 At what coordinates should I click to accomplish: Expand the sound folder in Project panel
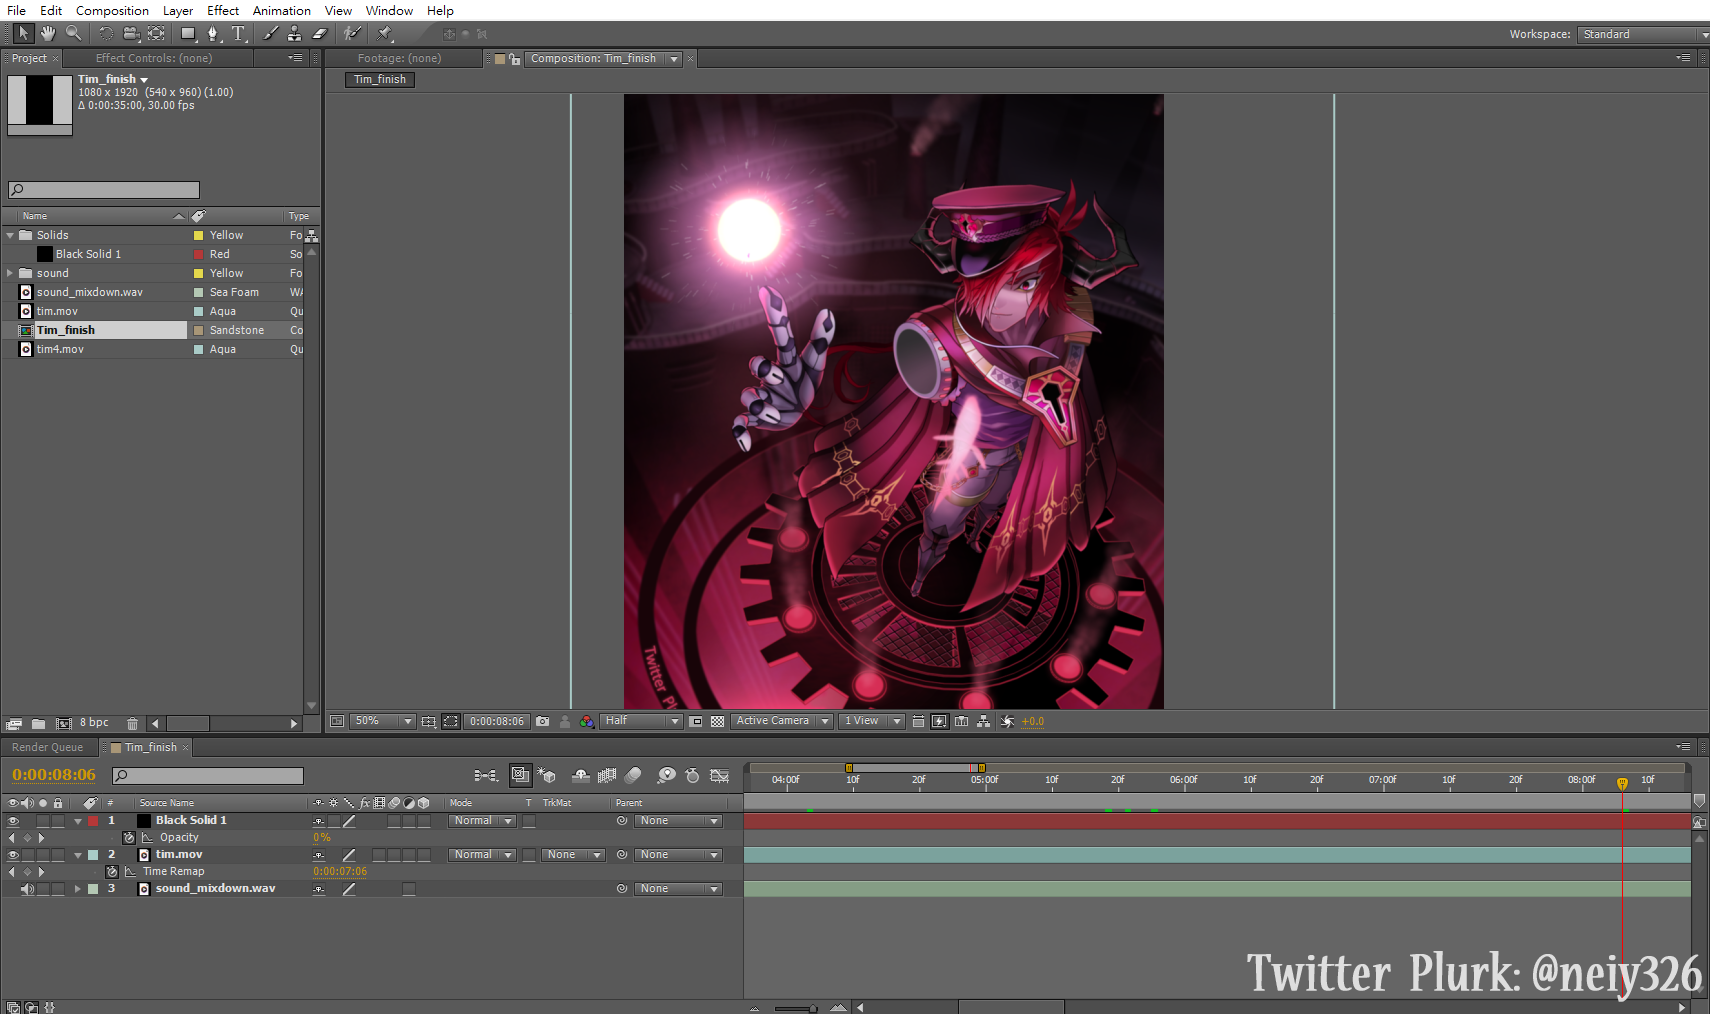pyautogui.click(x=10, y=273)
